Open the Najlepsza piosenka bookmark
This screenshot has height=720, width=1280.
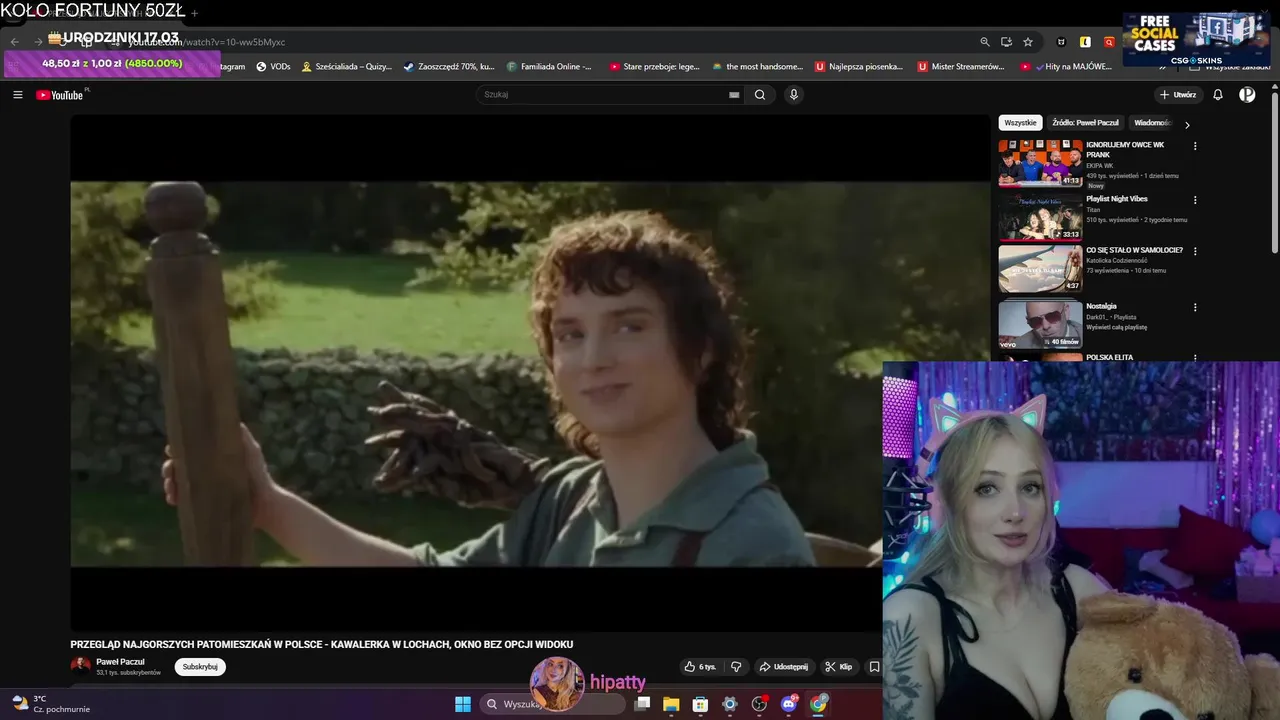coord(859,67)
